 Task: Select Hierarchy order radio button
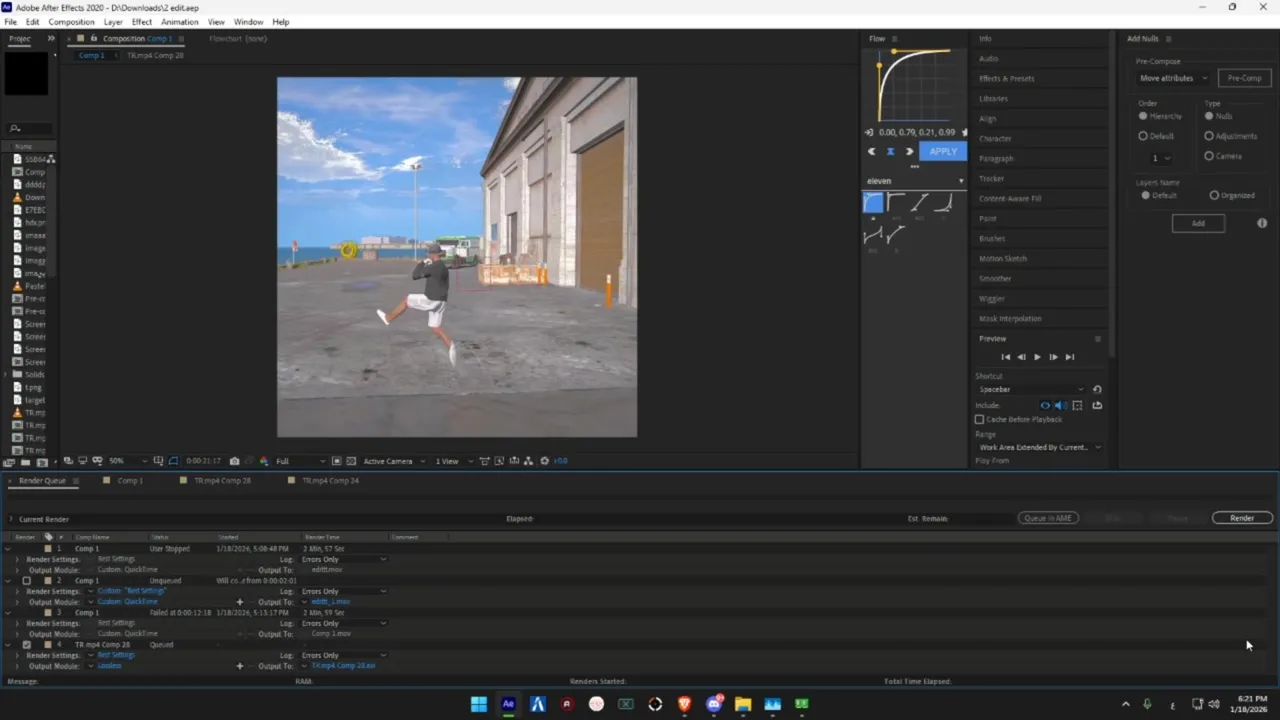point(1143,116)
